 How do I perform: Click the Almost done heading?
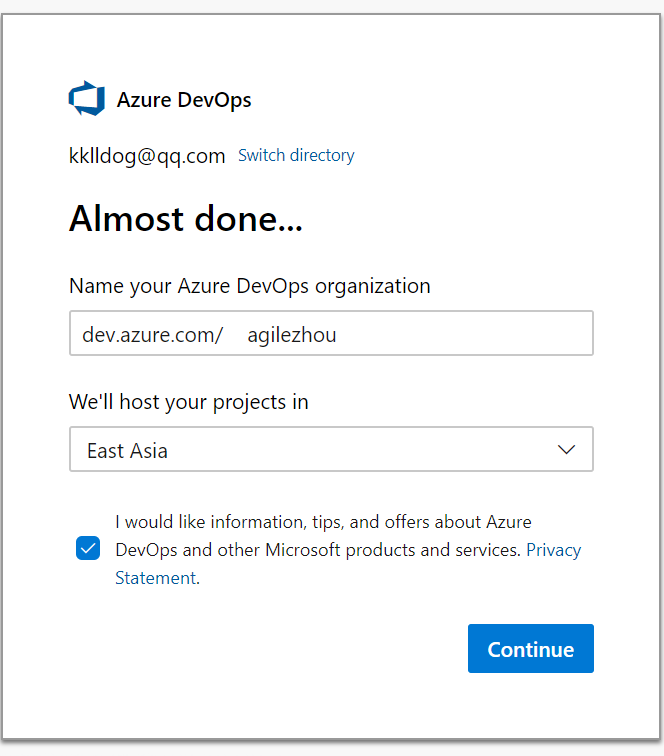186,219
